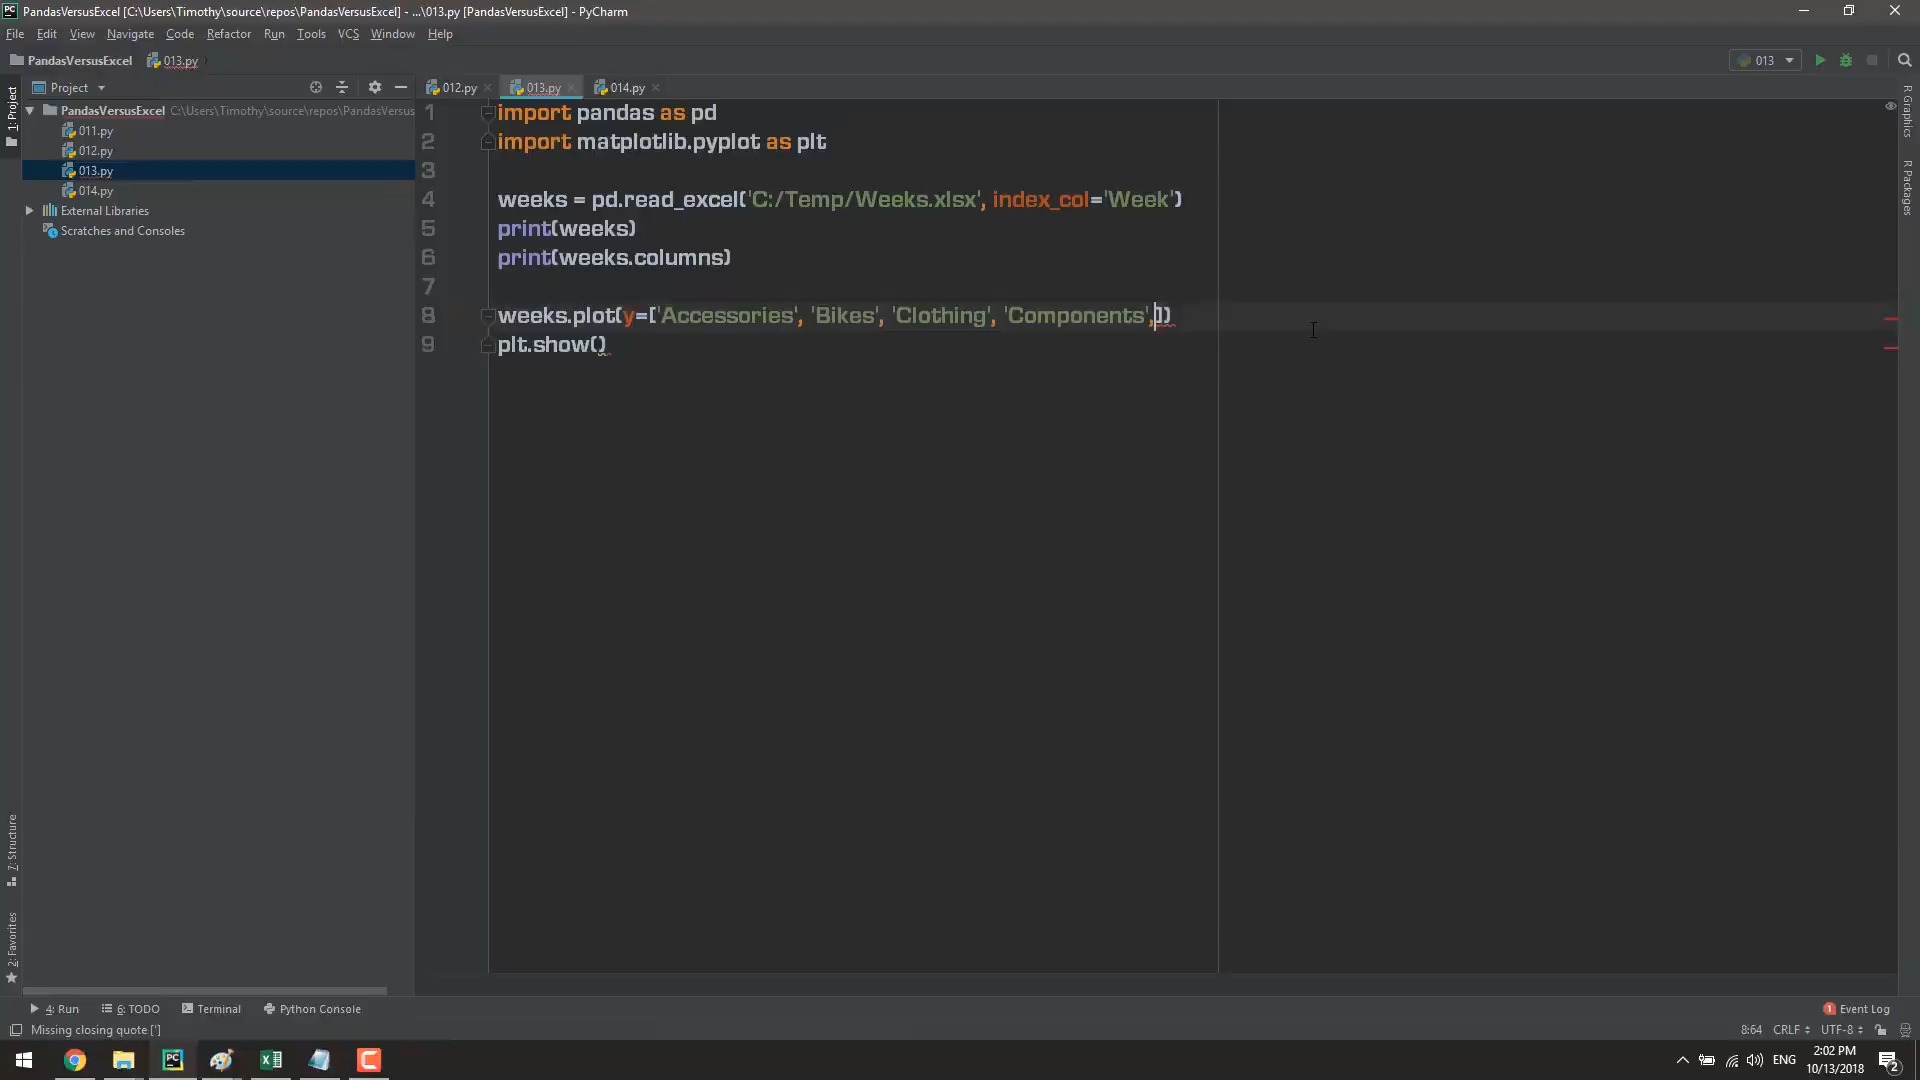Switch to Excel from the taskbar
Screen dimensions: 1920x1080
(x=271, y=1060)
